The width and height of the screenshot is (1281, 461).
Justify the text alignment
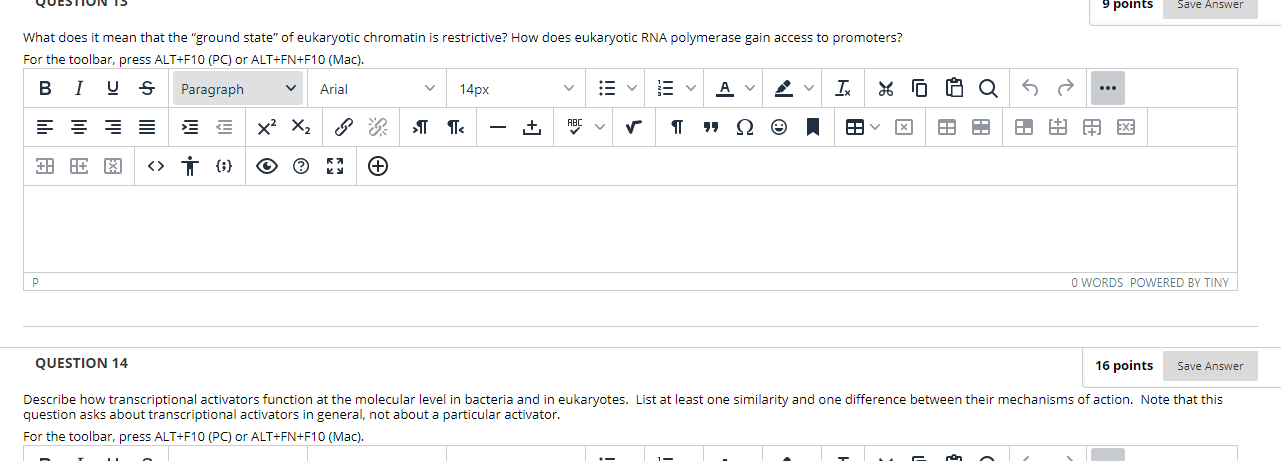(x=146, y=127)
